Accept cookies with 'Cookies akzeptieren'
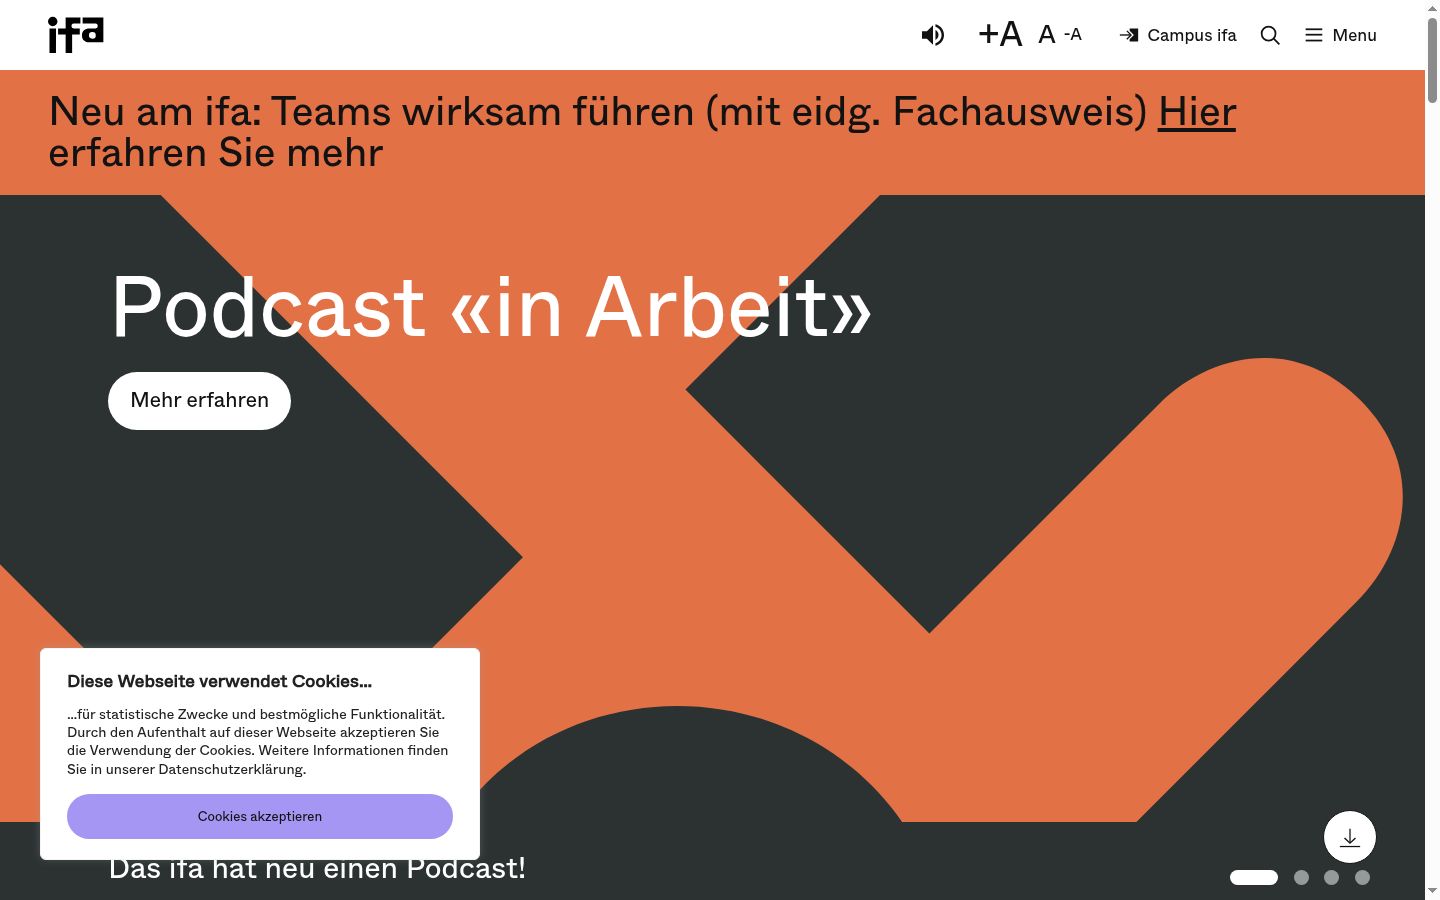The height and width of the screenshot is (900, 1440). pos(260,816)
